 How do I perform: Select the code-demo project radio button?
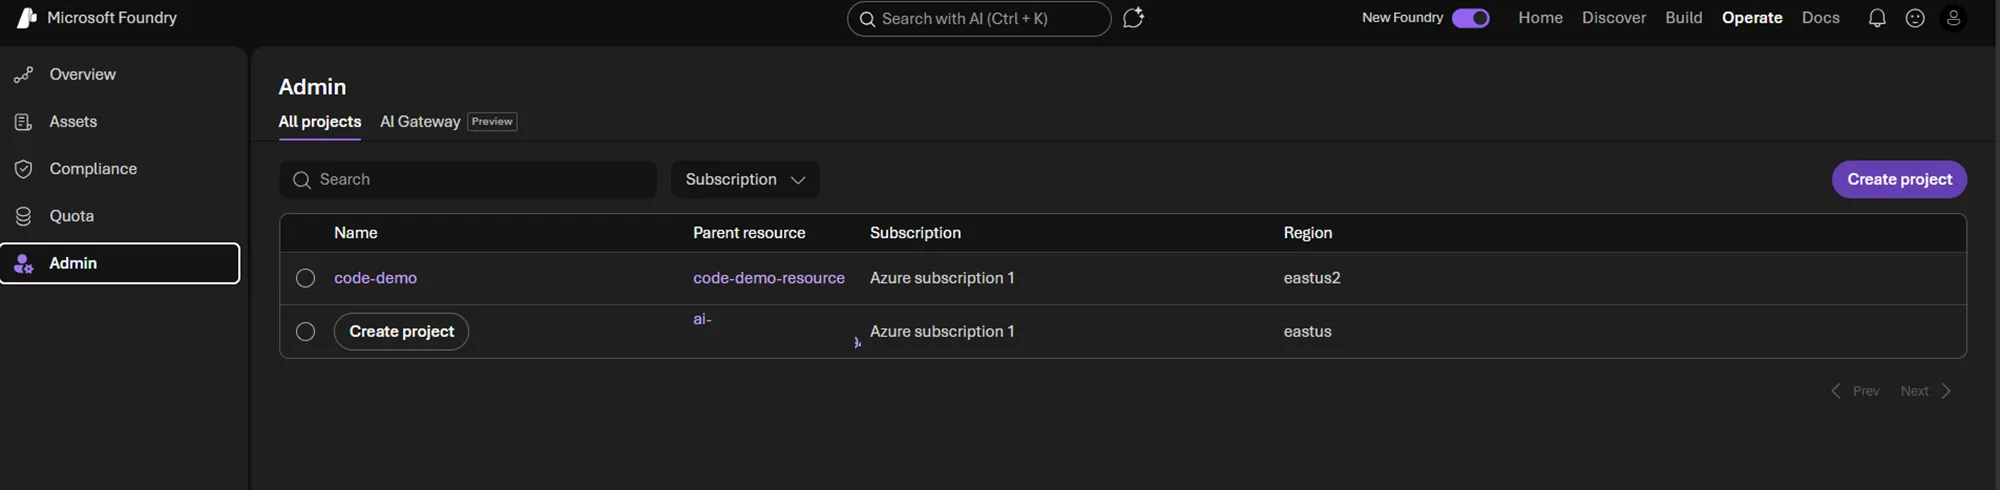tap(305, 278)
